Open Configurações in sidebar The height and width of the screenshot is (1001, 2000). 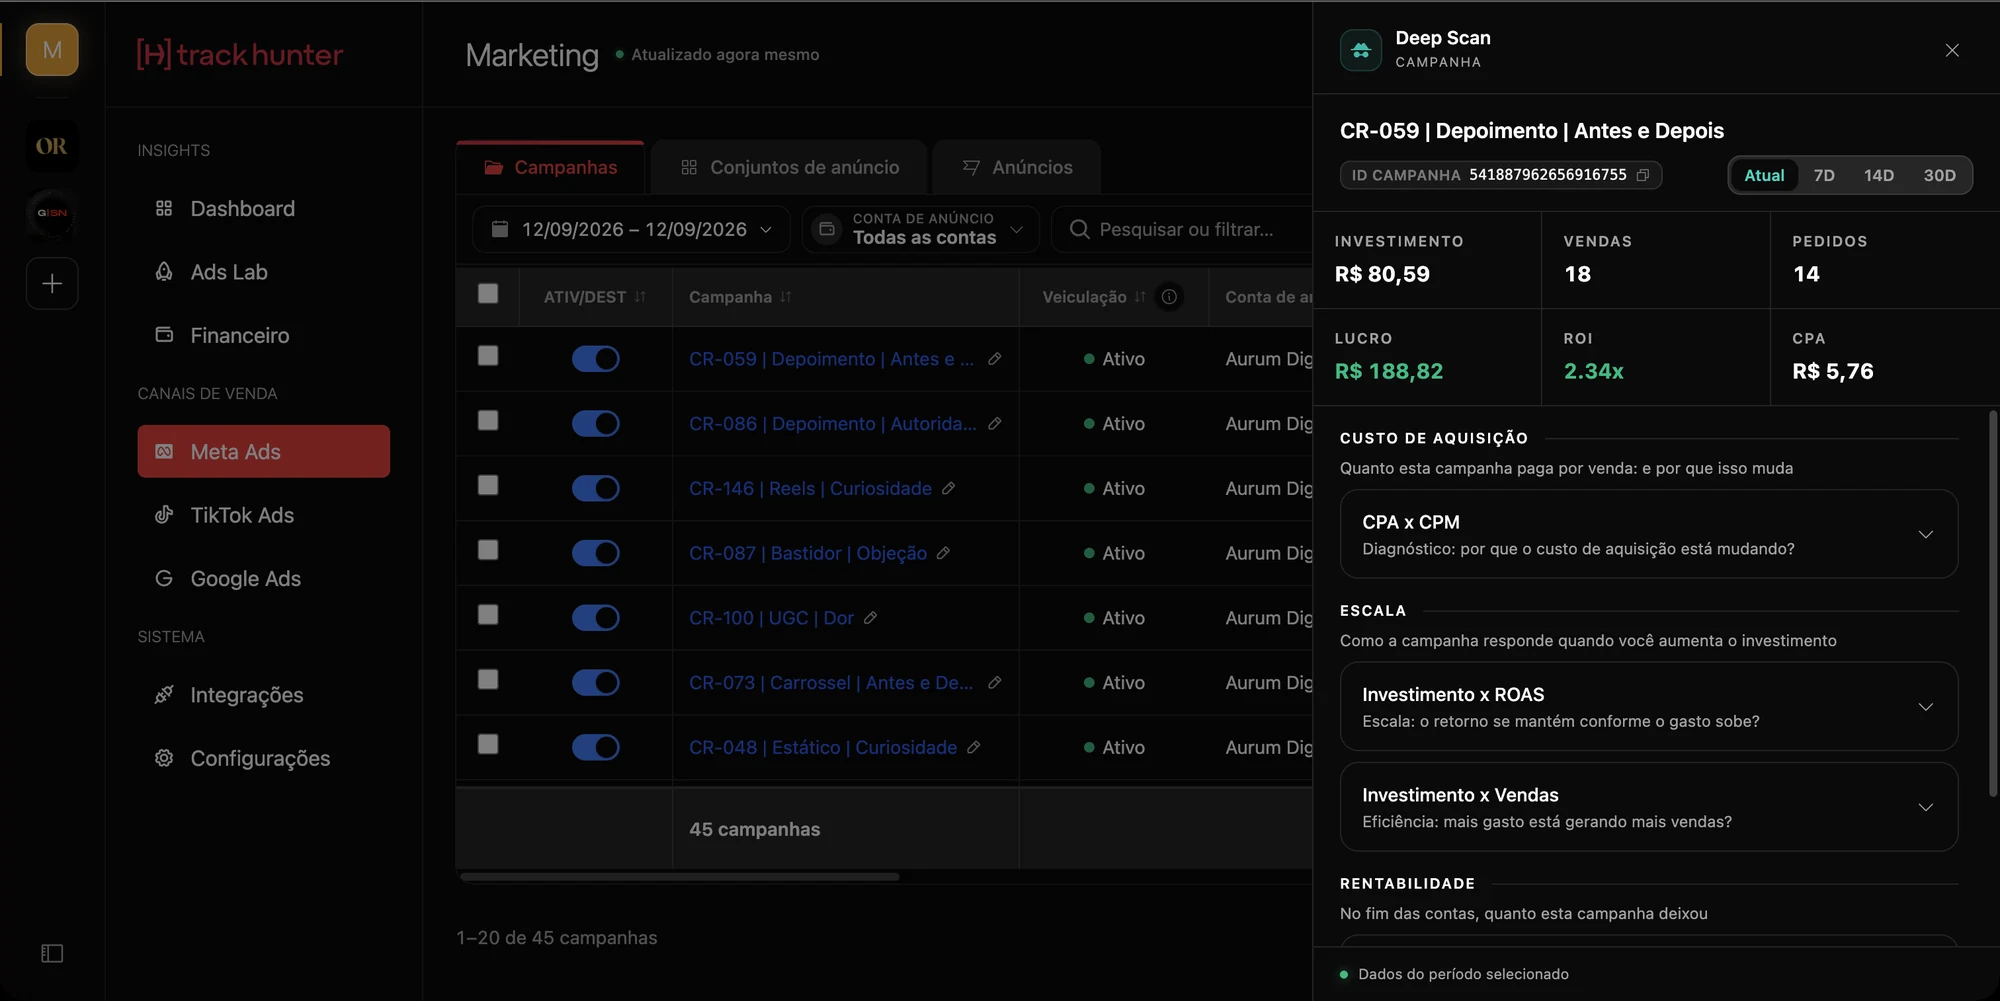pyautogui.click(x=263, y=758)
